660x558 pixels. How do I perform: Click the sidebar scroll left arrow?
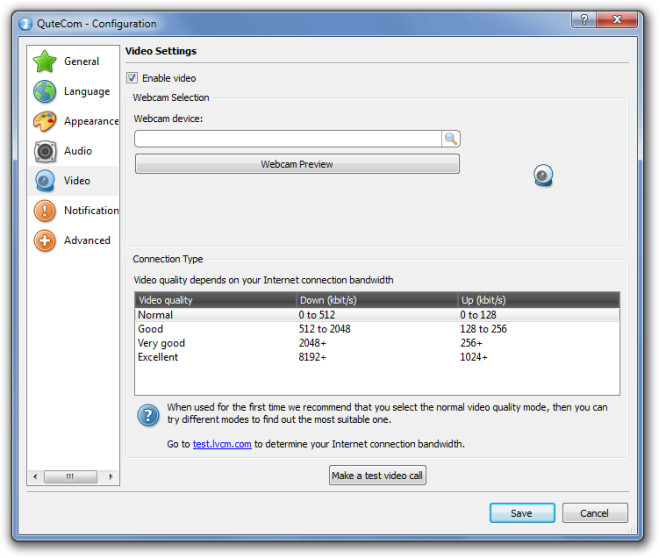35,476
